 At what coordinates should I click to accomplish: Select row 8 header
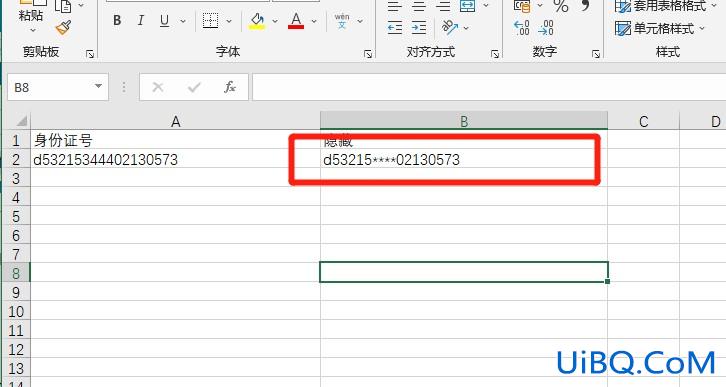click(16, 273)
